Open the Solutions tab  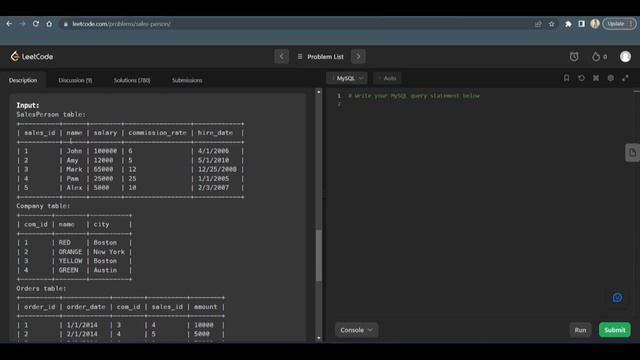(132, 80)
